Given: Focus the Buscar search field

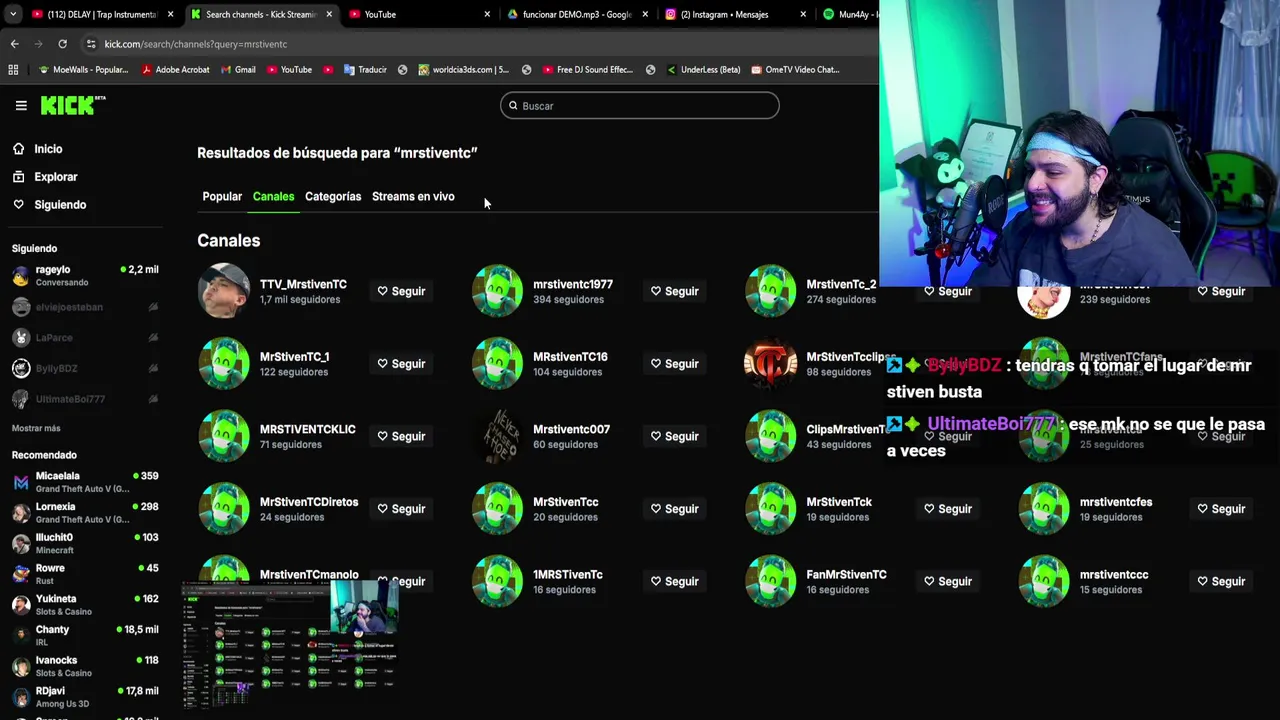Looking at the screenshot, I should [639, 106].
